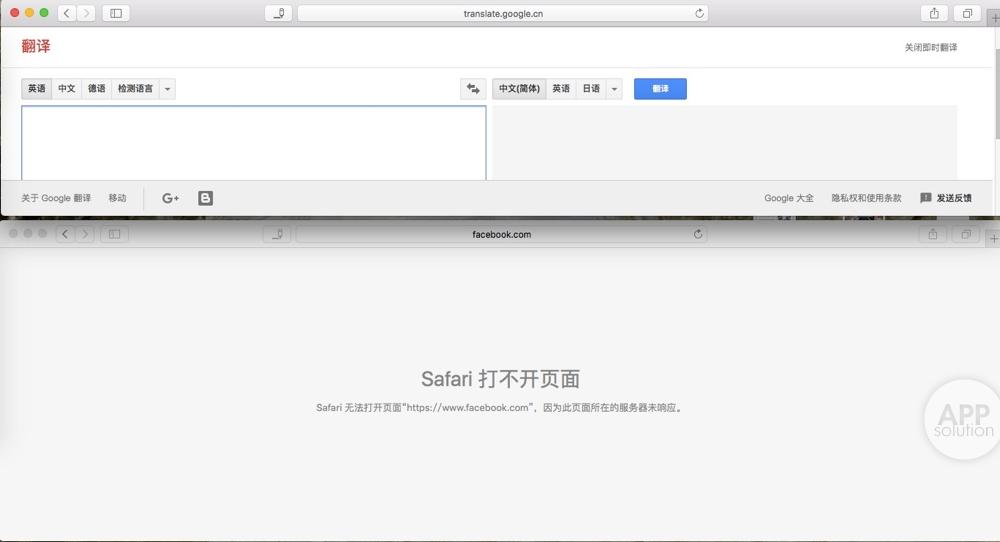Click the 发送反馈 feedback icon

[925, 198]
